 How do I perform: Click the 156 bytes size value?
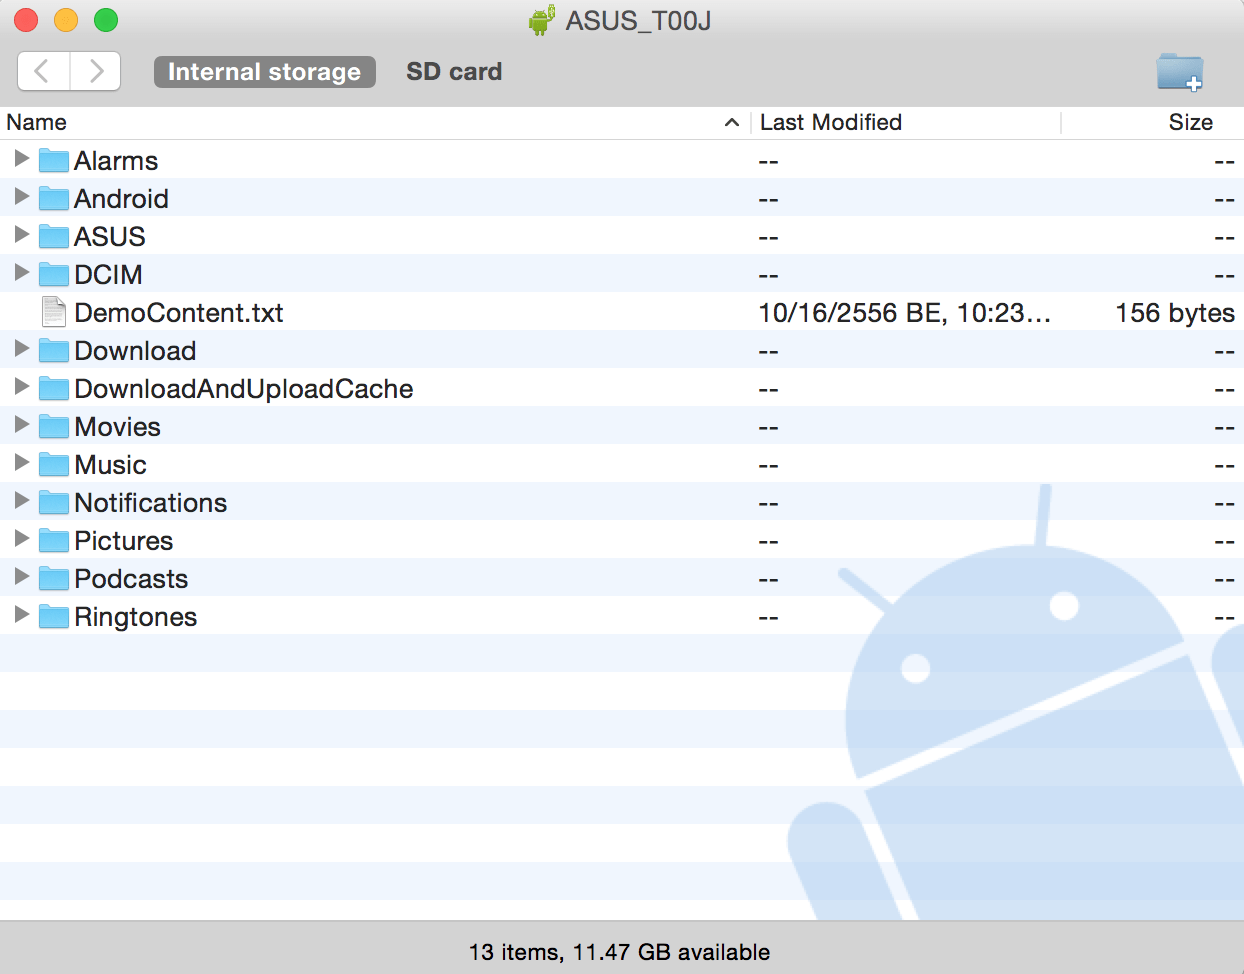pos(1175,313)
